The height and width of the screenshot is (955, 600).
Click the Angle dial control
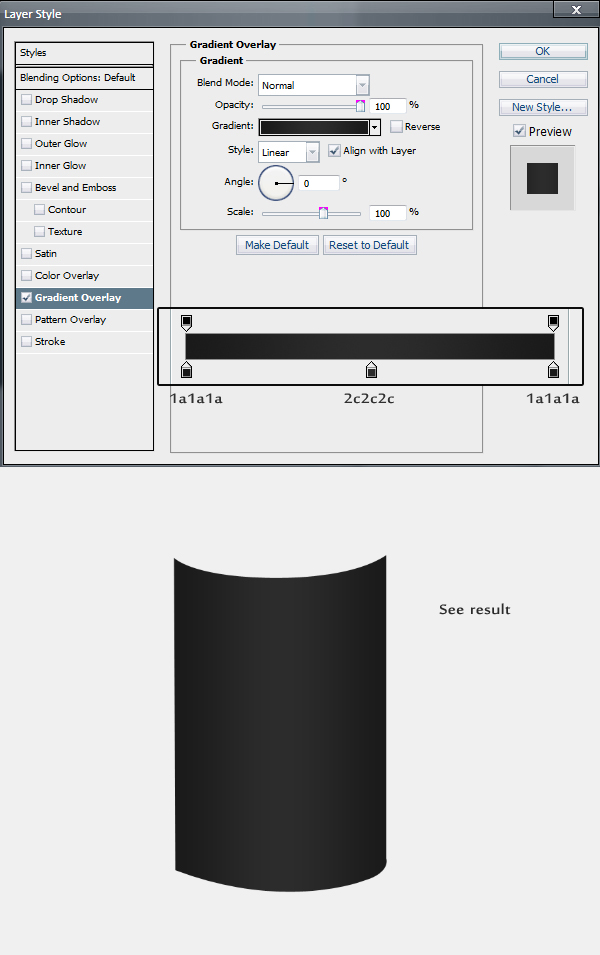tap(276, 183)
